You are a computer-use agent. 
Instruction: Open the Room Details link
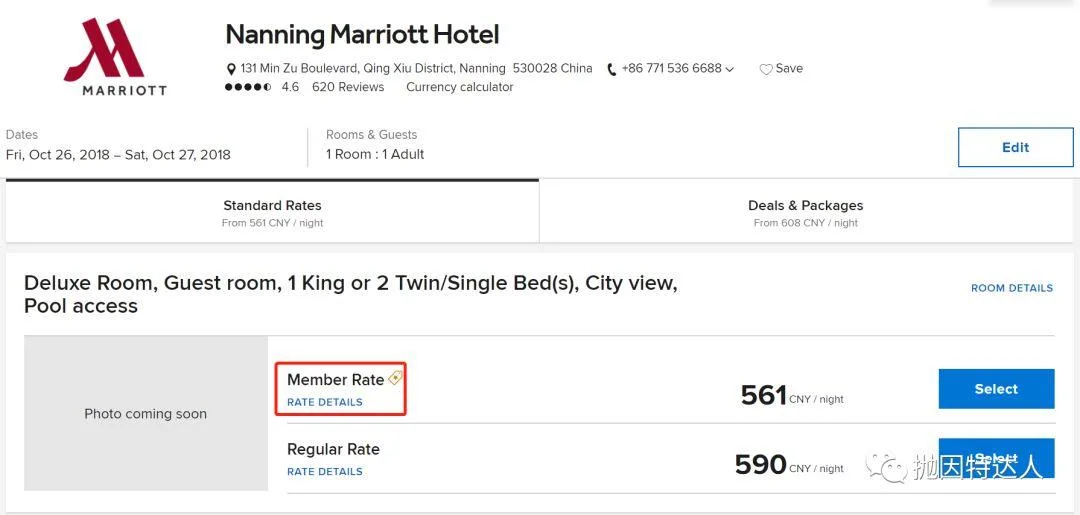1011,288
